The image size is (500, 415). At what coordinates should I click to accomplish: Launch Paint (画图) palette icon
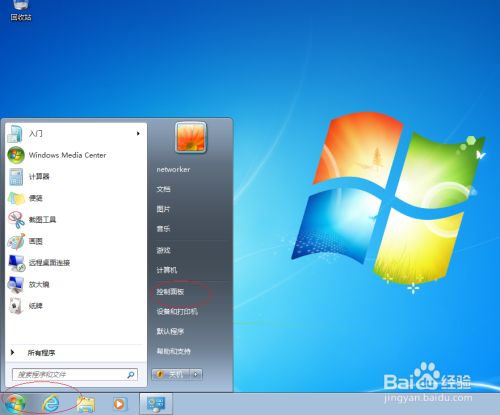[16, 241]
